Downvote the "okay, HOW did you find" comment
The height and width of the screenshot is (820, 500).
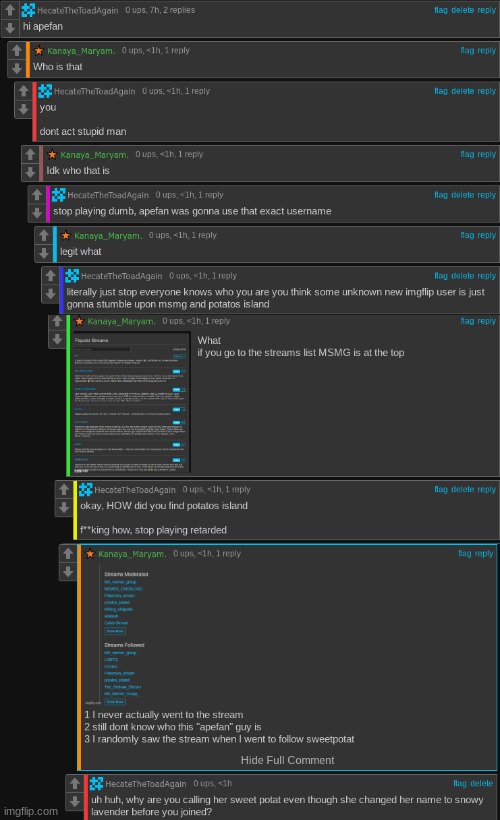click(x=64, y=507)
